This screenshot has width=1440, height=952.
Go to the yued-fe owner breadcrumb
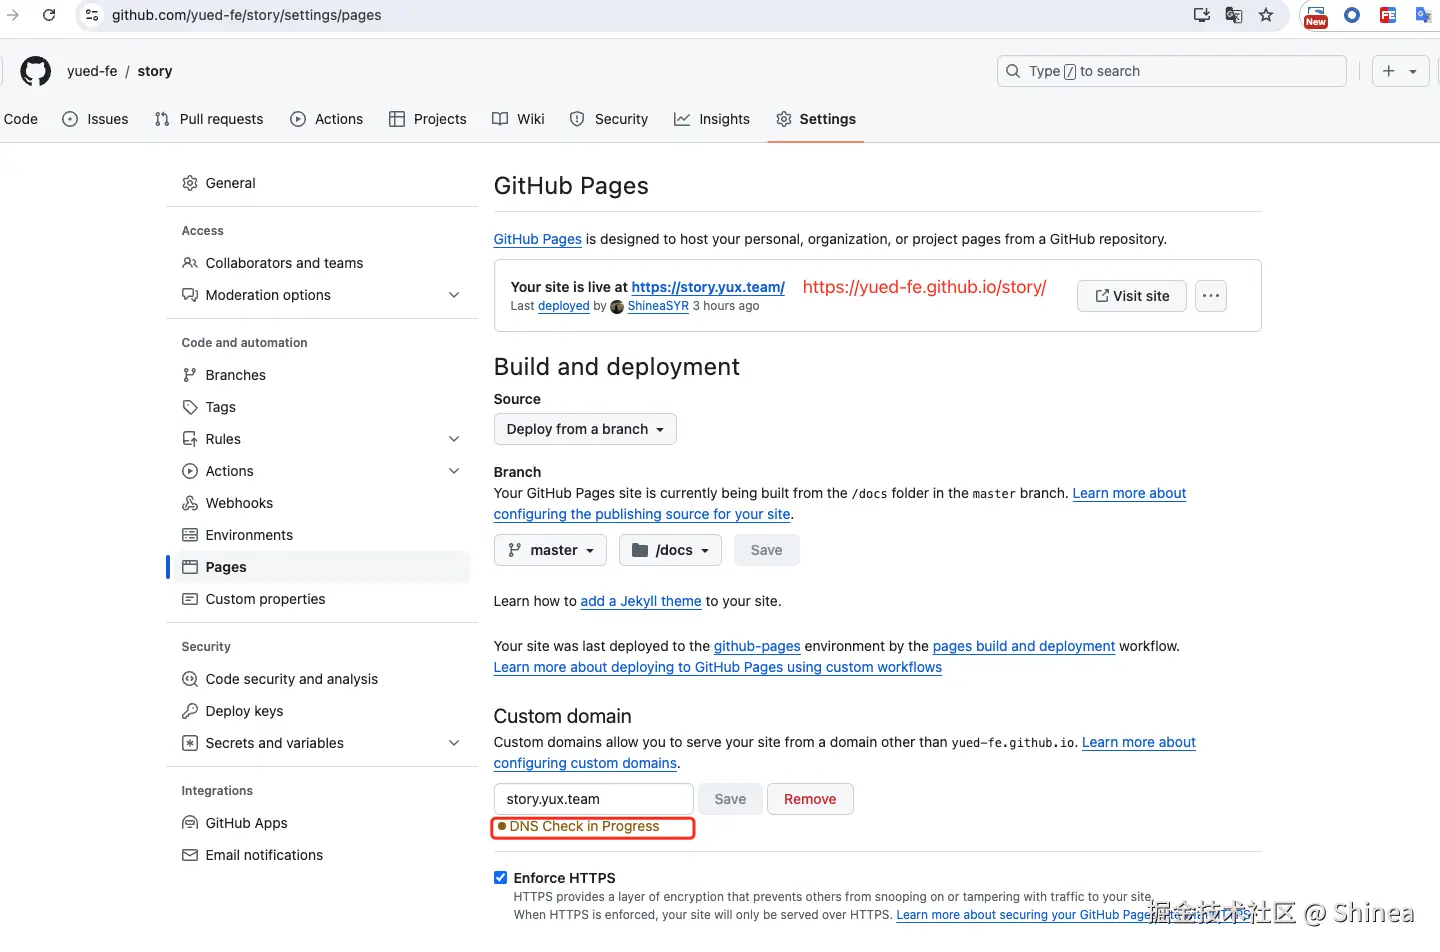pos(92,71)
